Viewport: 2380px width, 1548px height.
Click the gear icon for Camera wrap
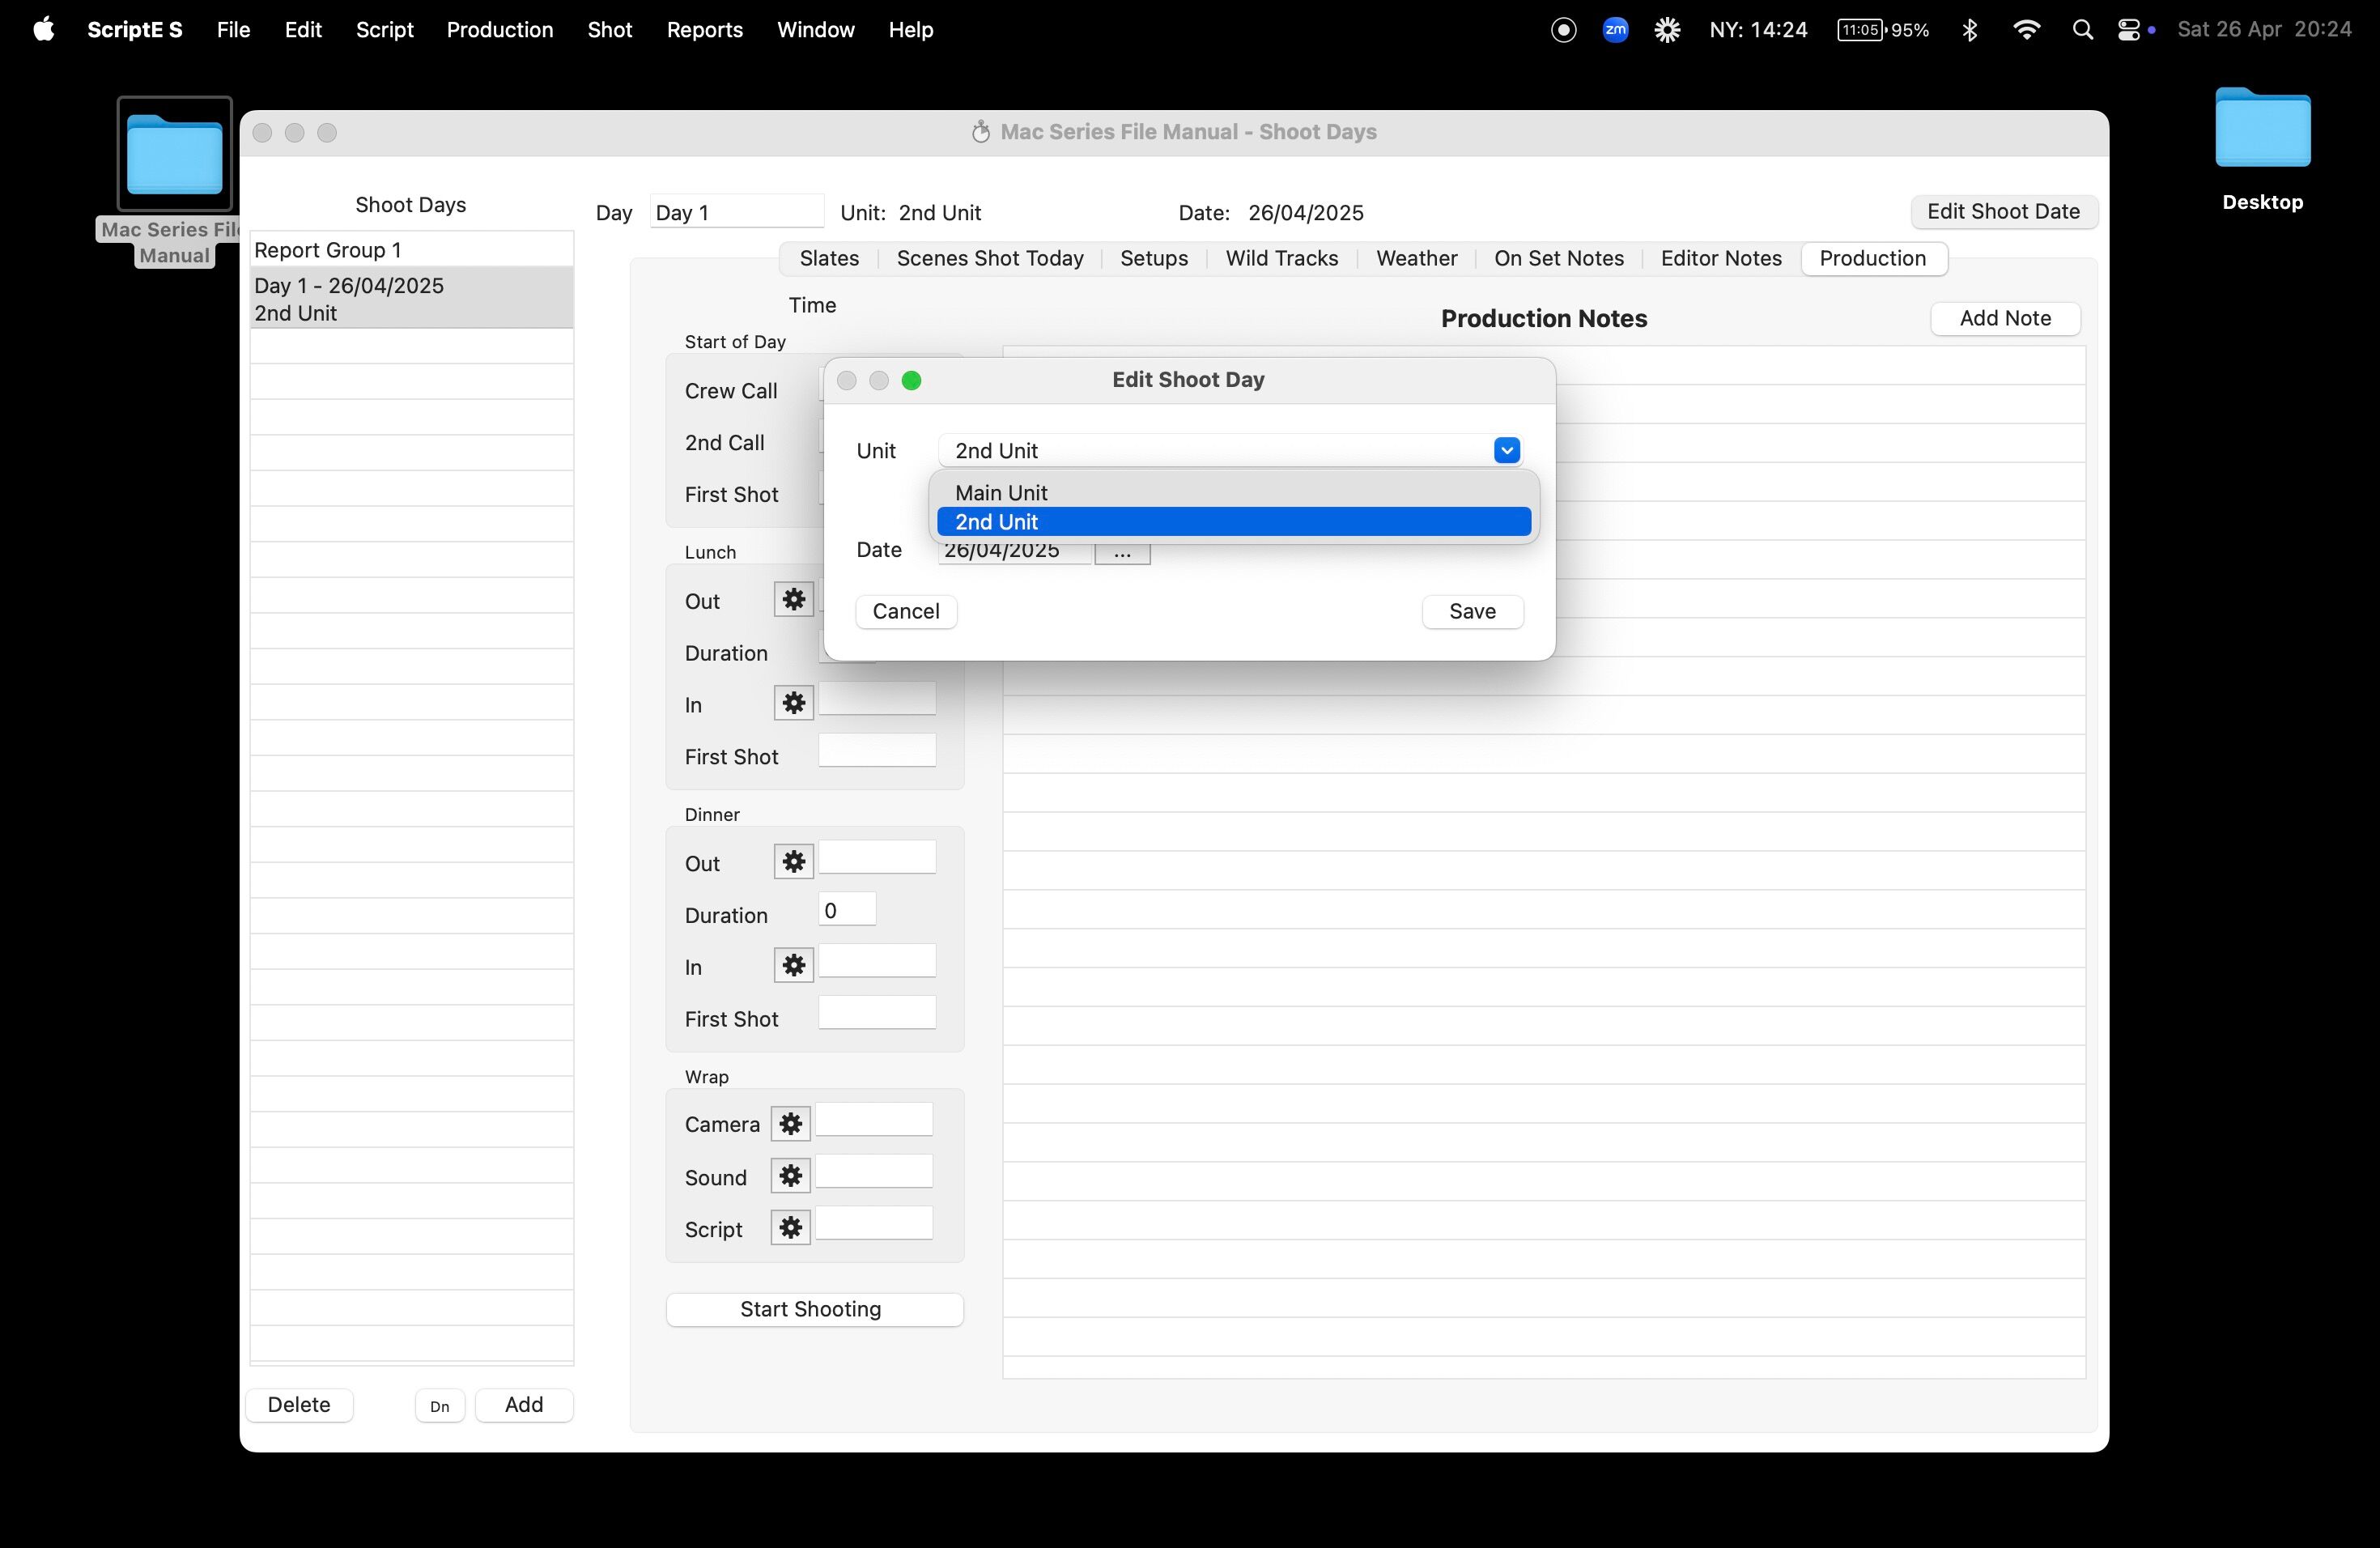(x=790, y=1123)
